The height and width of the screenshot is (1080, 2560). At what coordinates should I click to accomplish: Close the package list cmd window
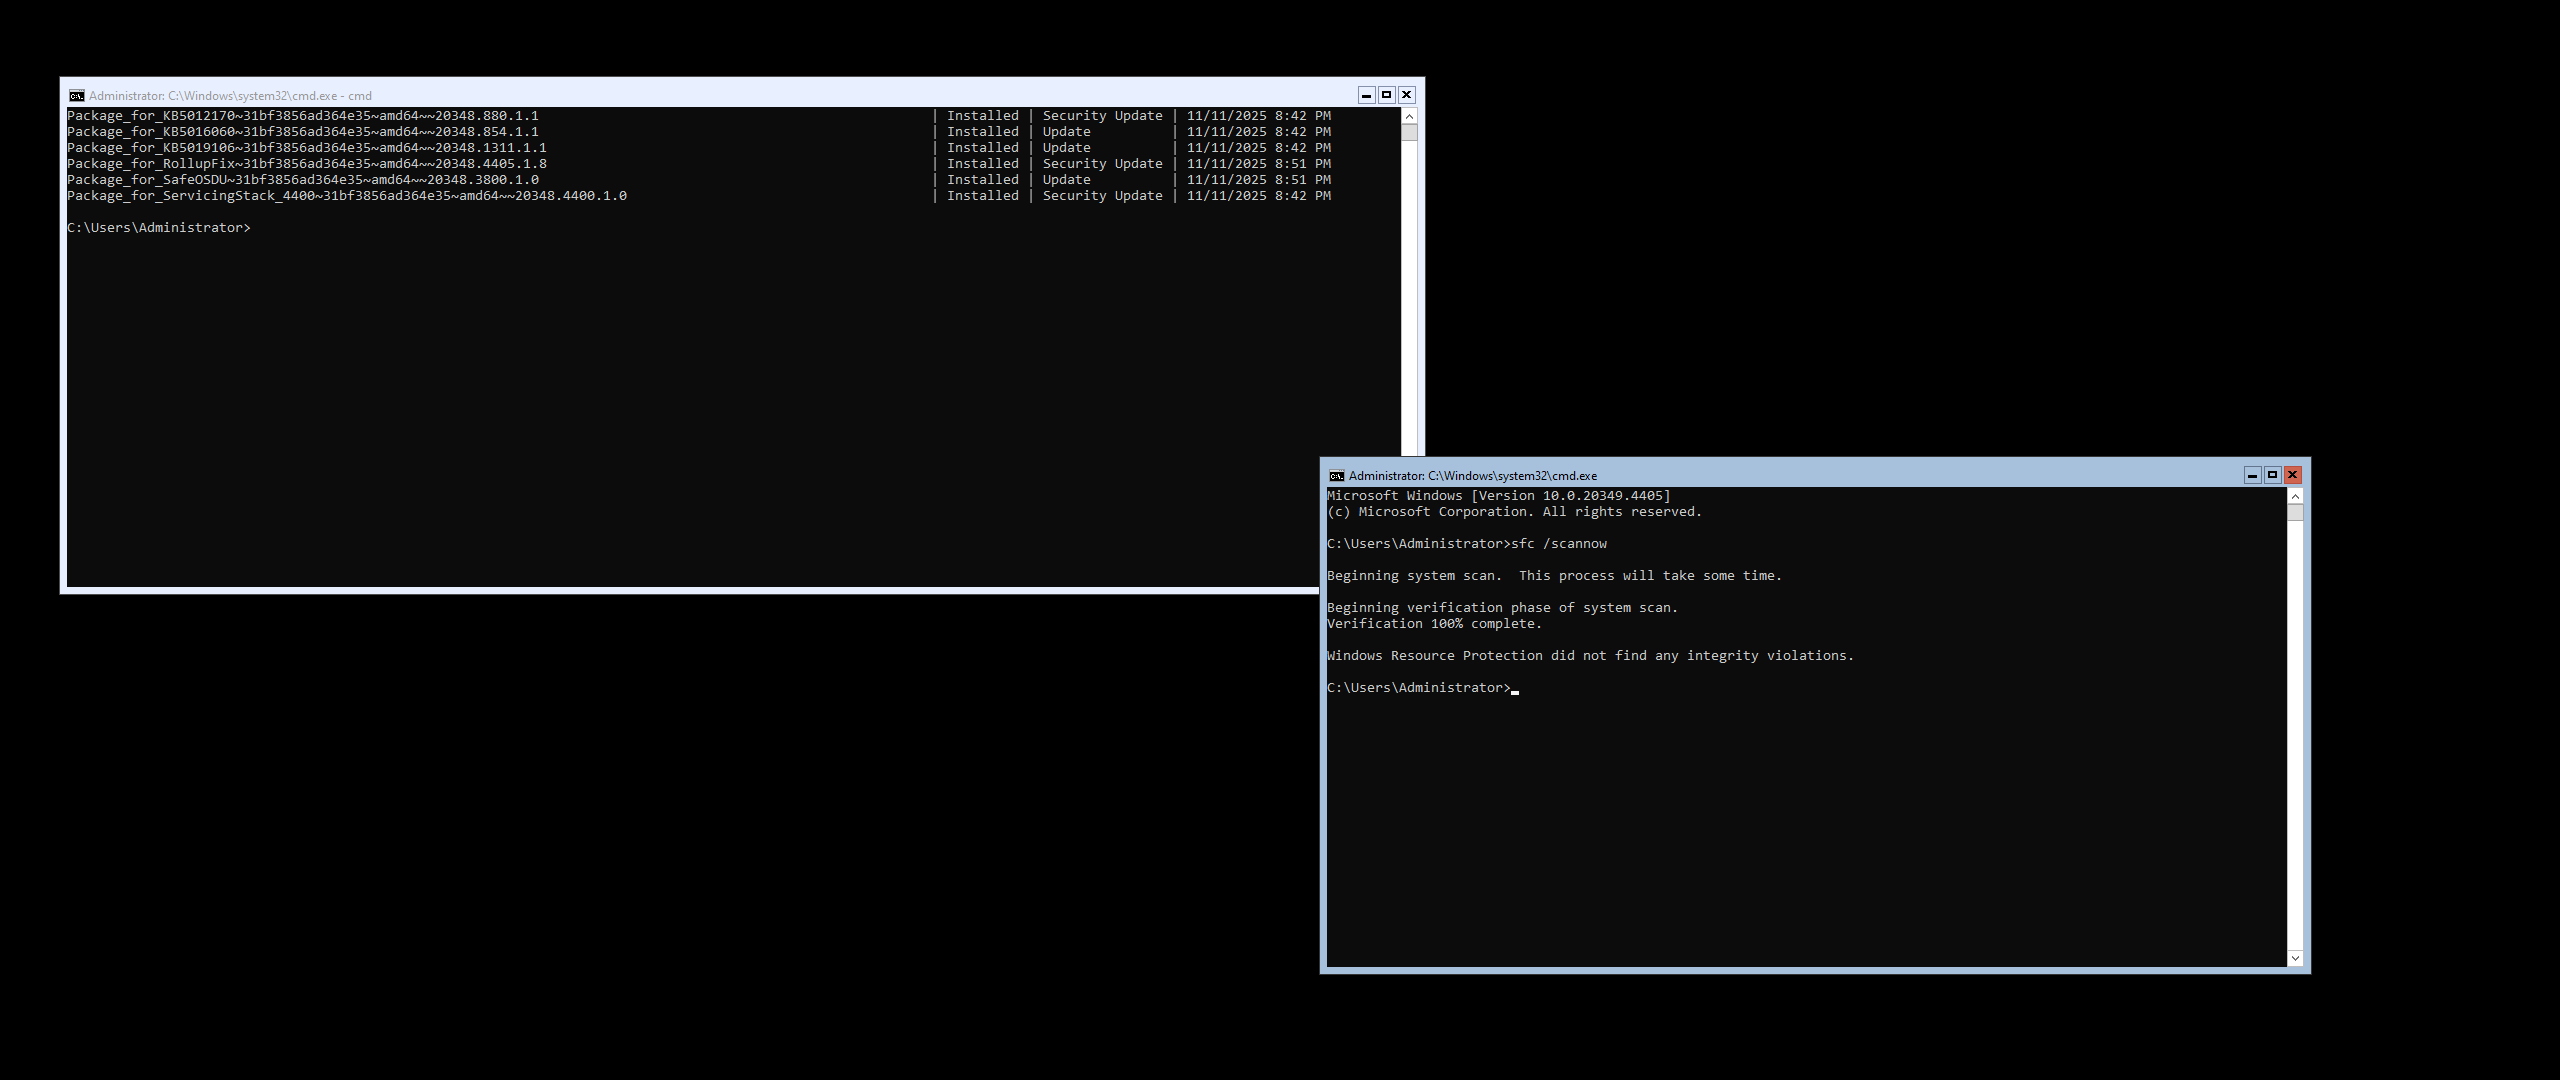[x=1406, y=95]
